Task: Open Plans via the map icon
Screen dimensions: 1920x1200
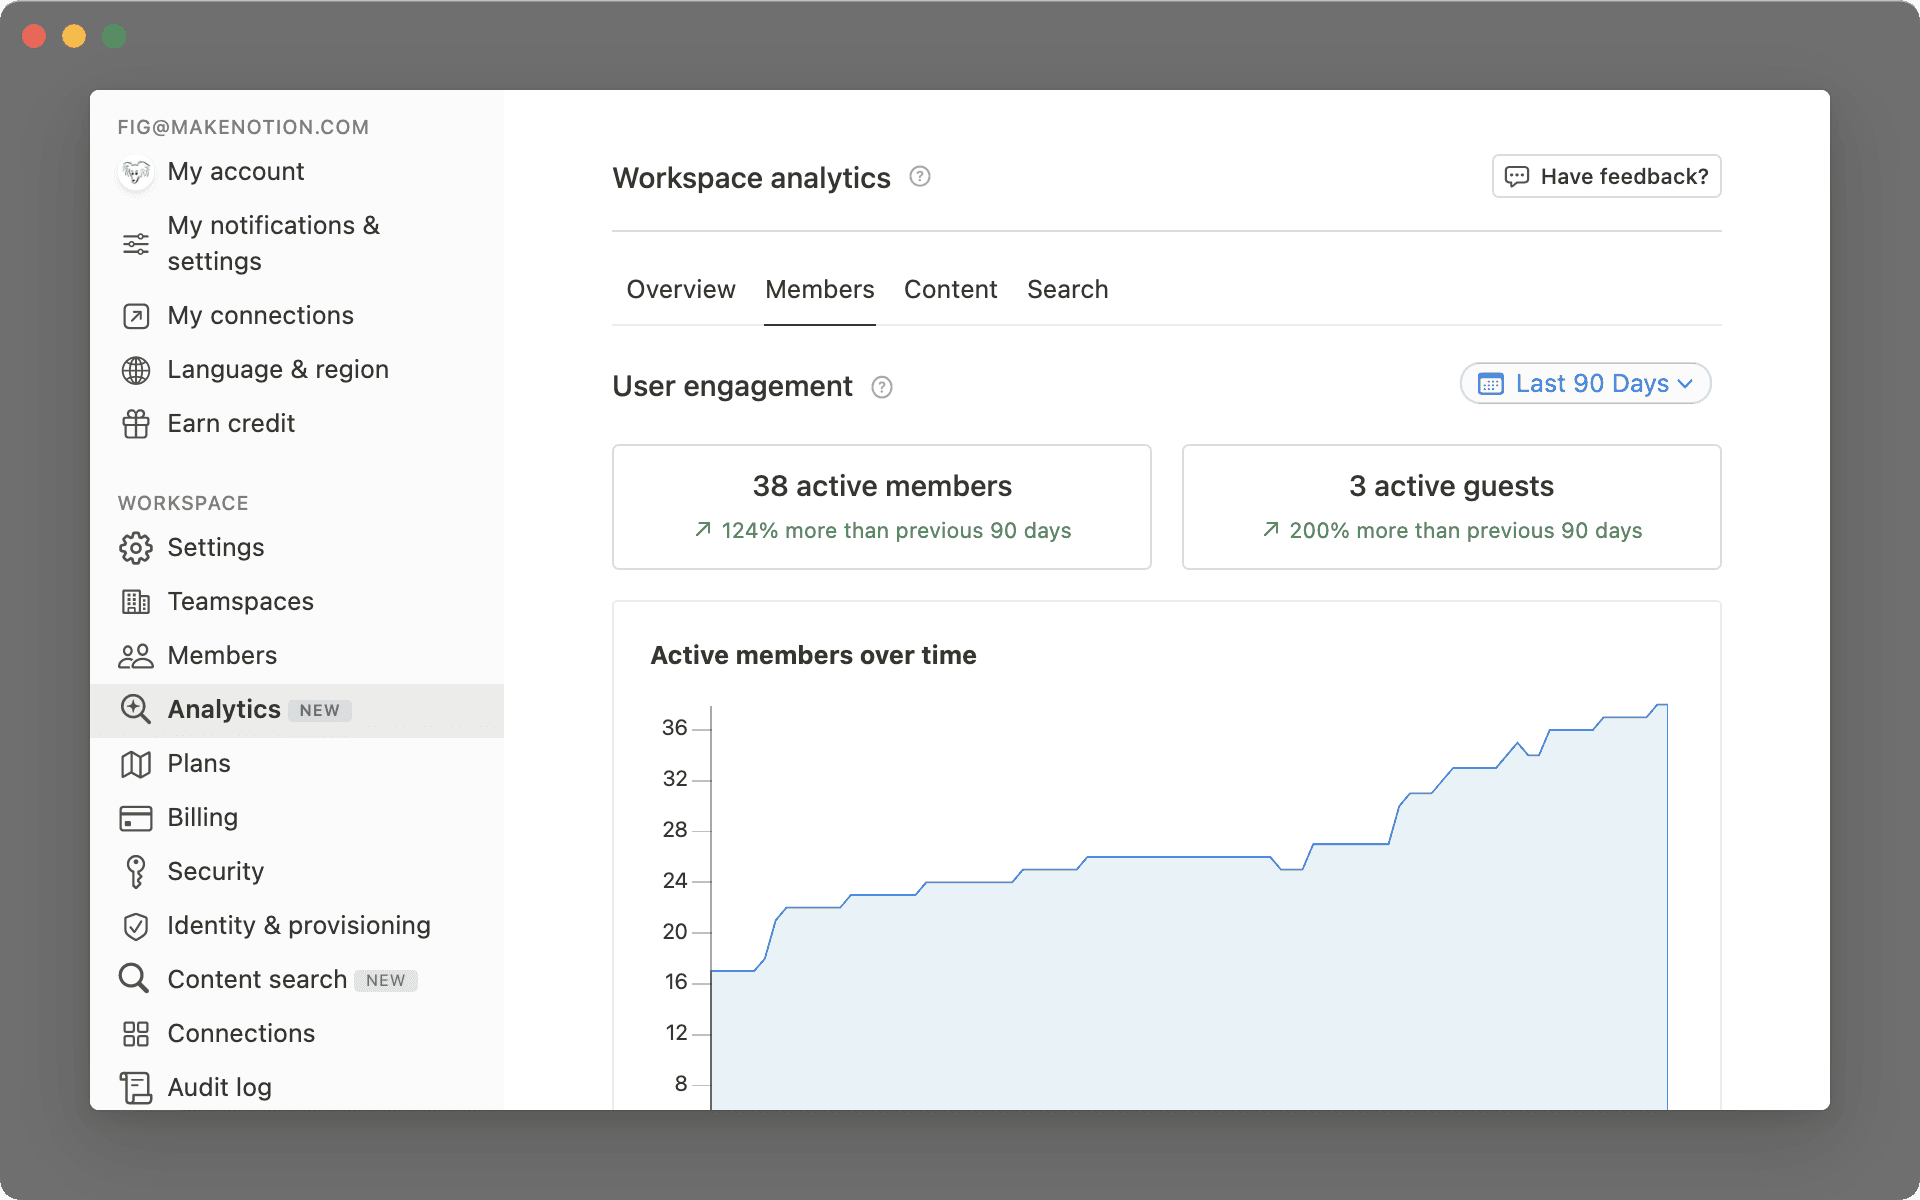Action: (136, 763)
